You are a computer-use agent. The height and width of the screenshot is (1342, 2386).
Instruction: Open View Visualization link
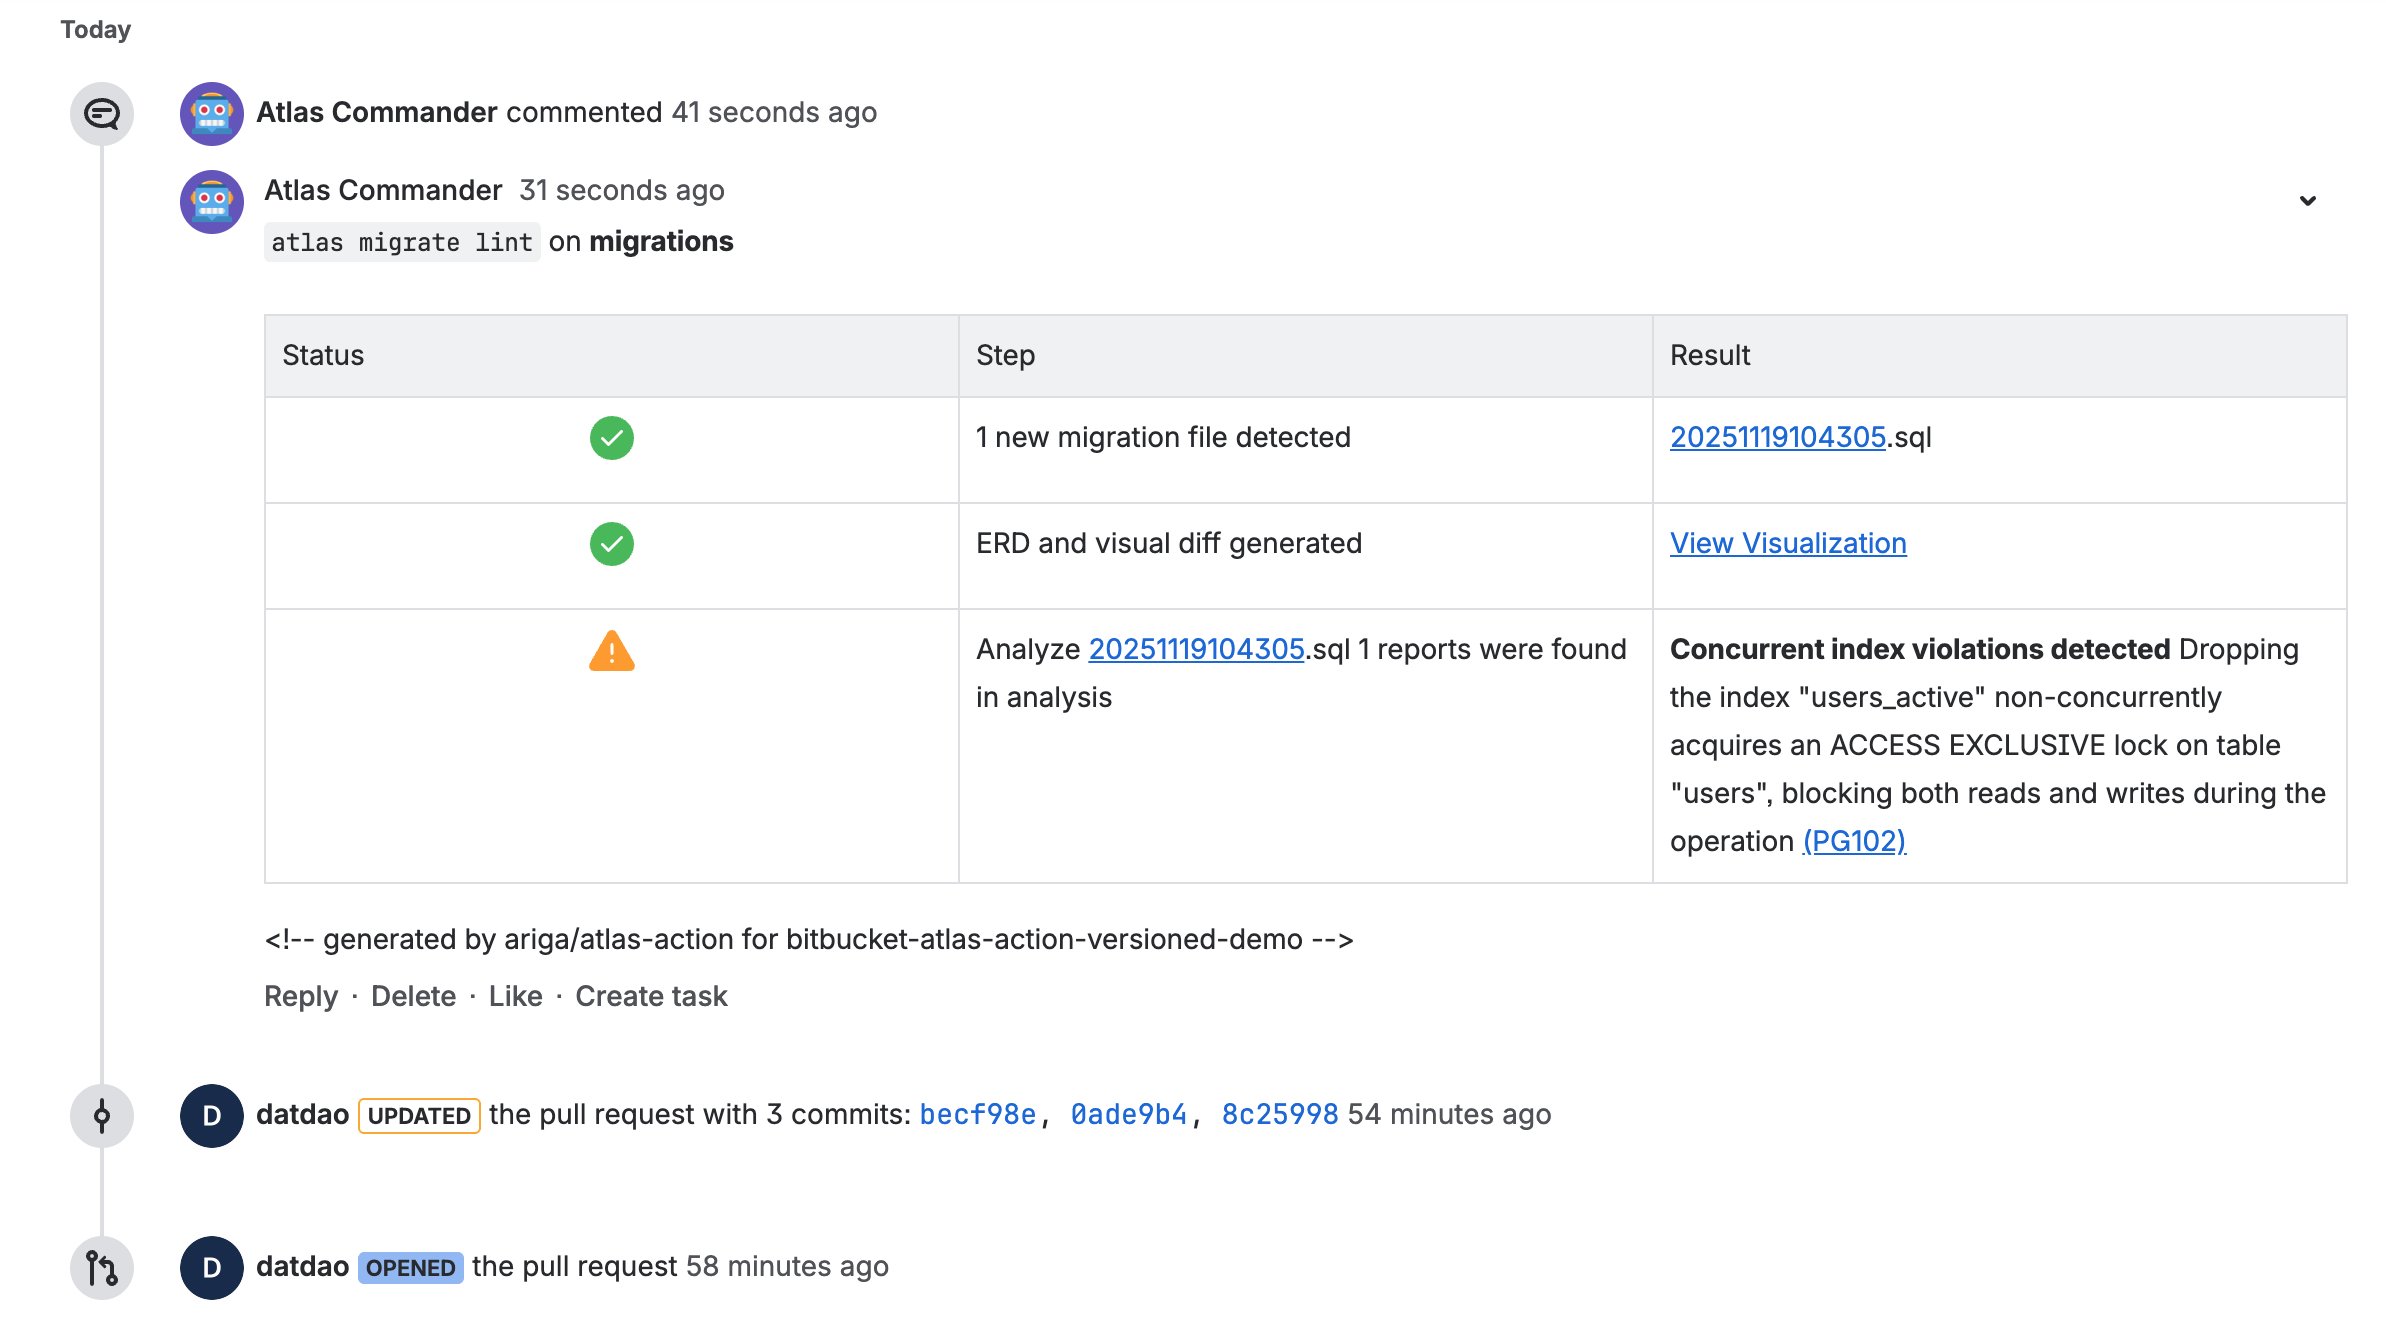point(1787,543)
